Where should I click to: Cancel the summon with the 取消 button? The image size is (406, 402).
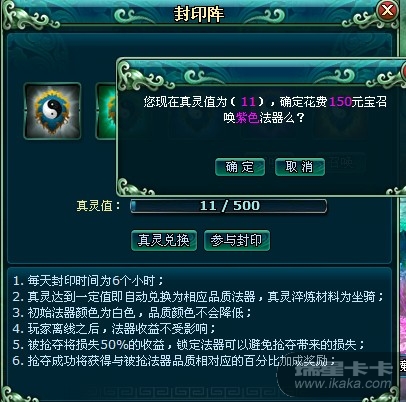[300, 167]
